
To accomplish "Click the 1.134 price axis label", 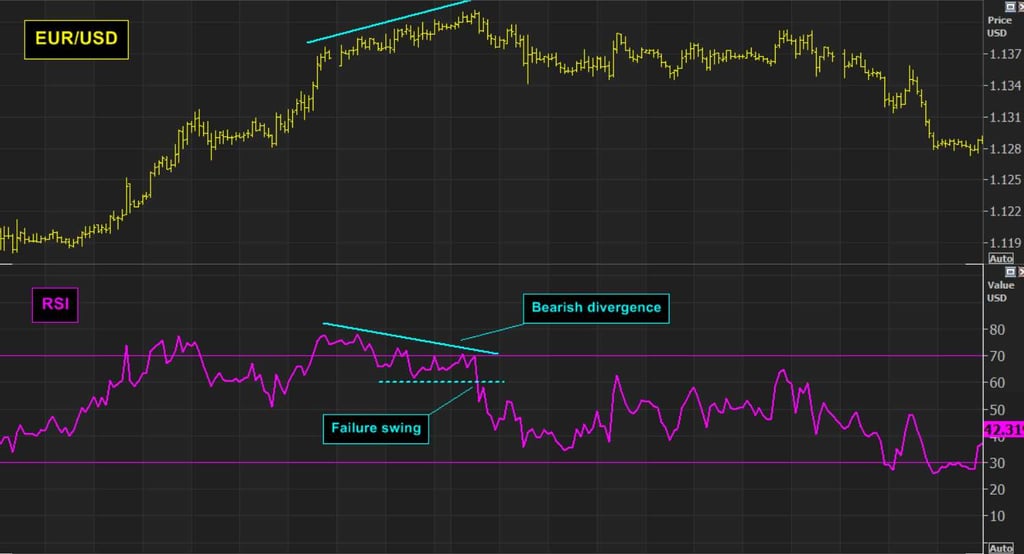I will [x=1005, y=86].
